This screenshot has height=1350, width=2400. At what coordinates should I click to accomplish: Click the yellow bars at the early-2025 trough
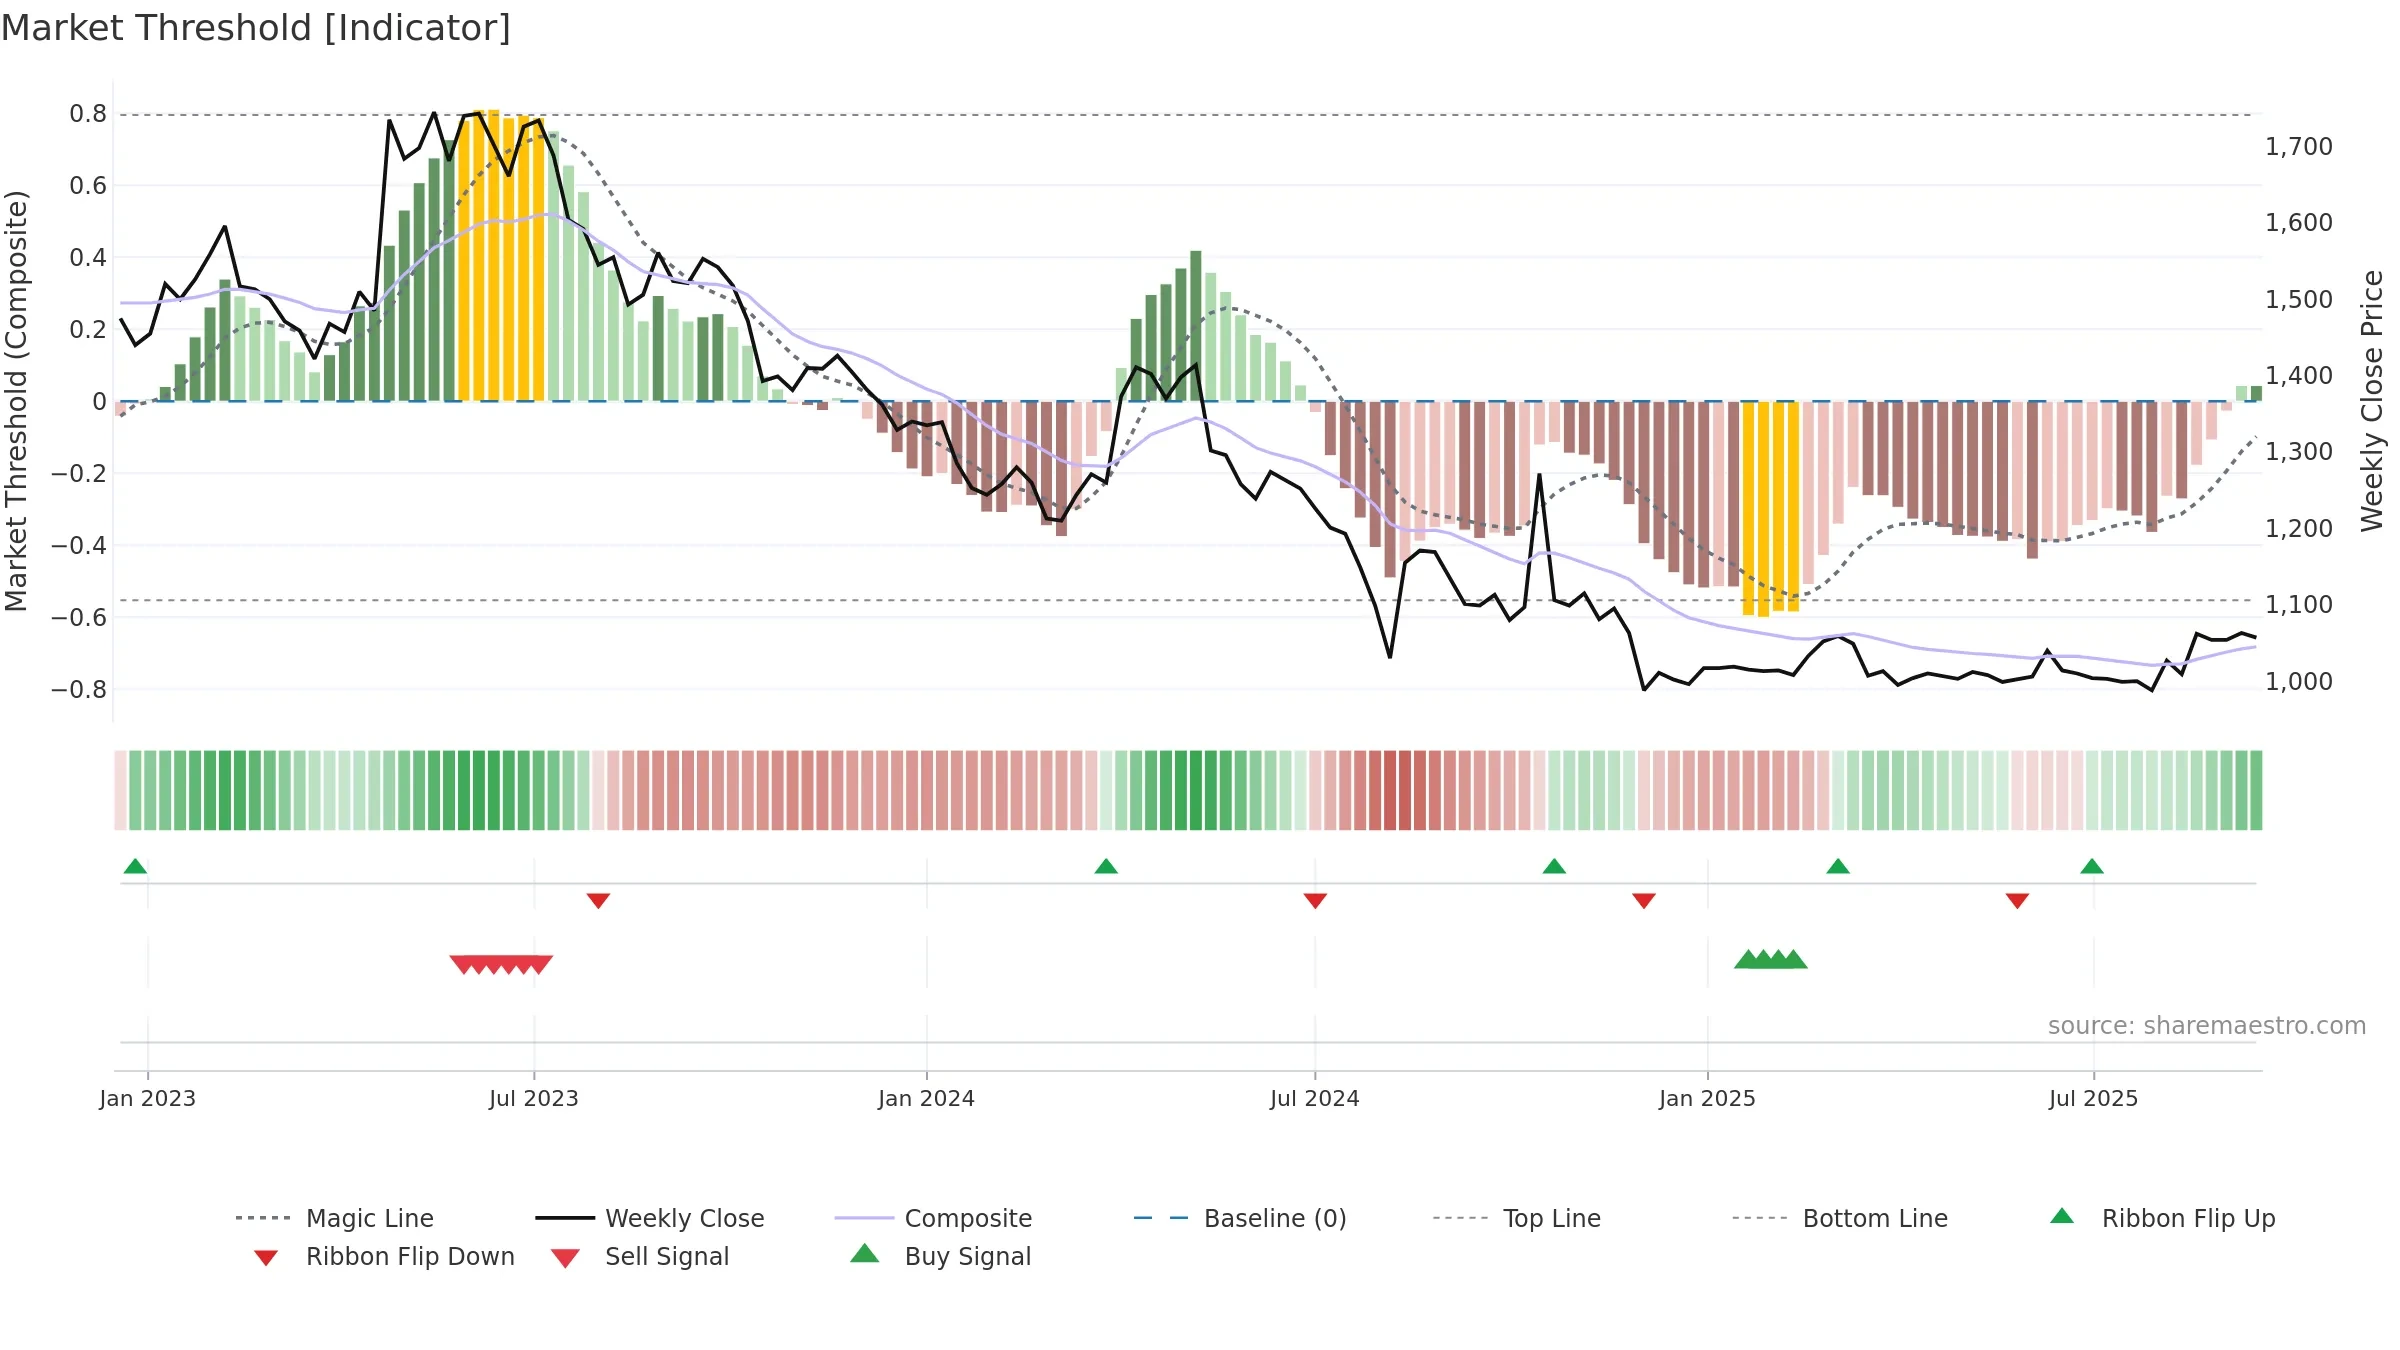pyautogui.click(x=1771, y=508)
